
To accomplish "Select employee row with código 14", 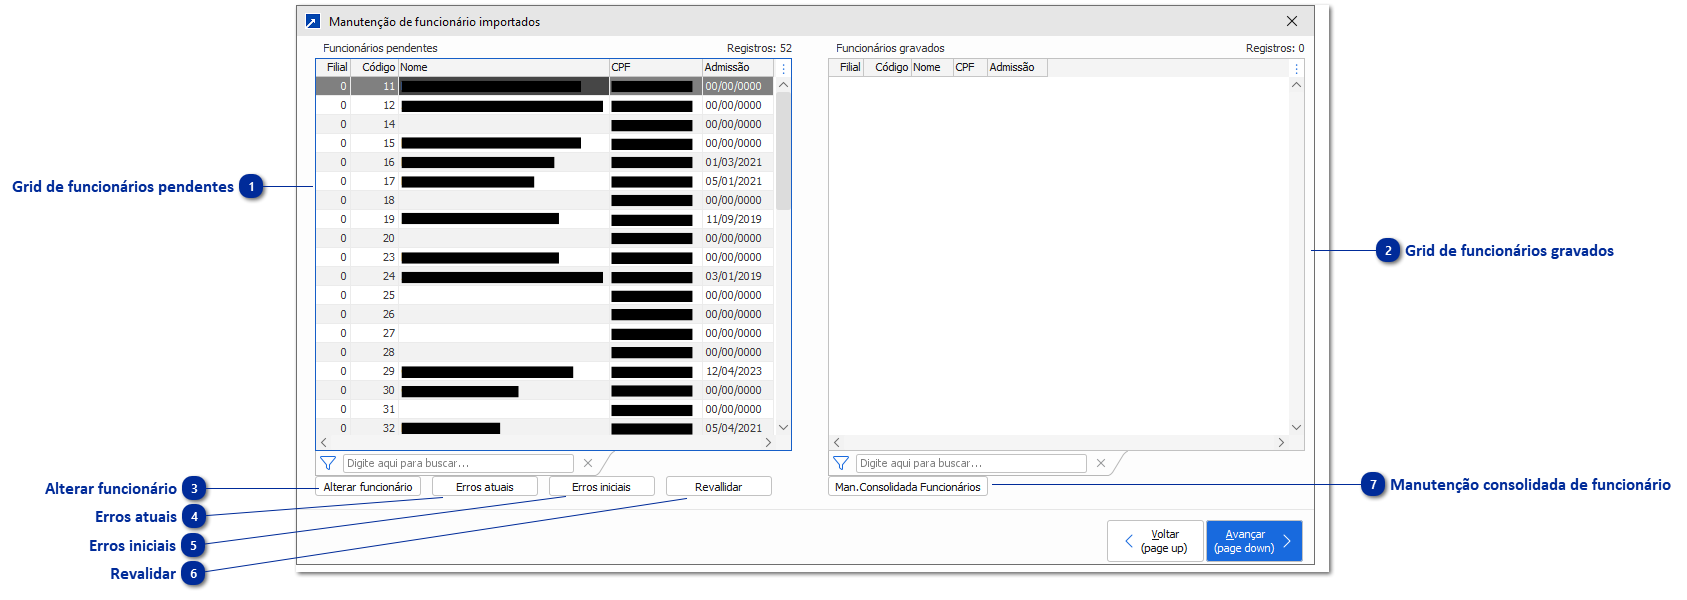I will [545, 124].
